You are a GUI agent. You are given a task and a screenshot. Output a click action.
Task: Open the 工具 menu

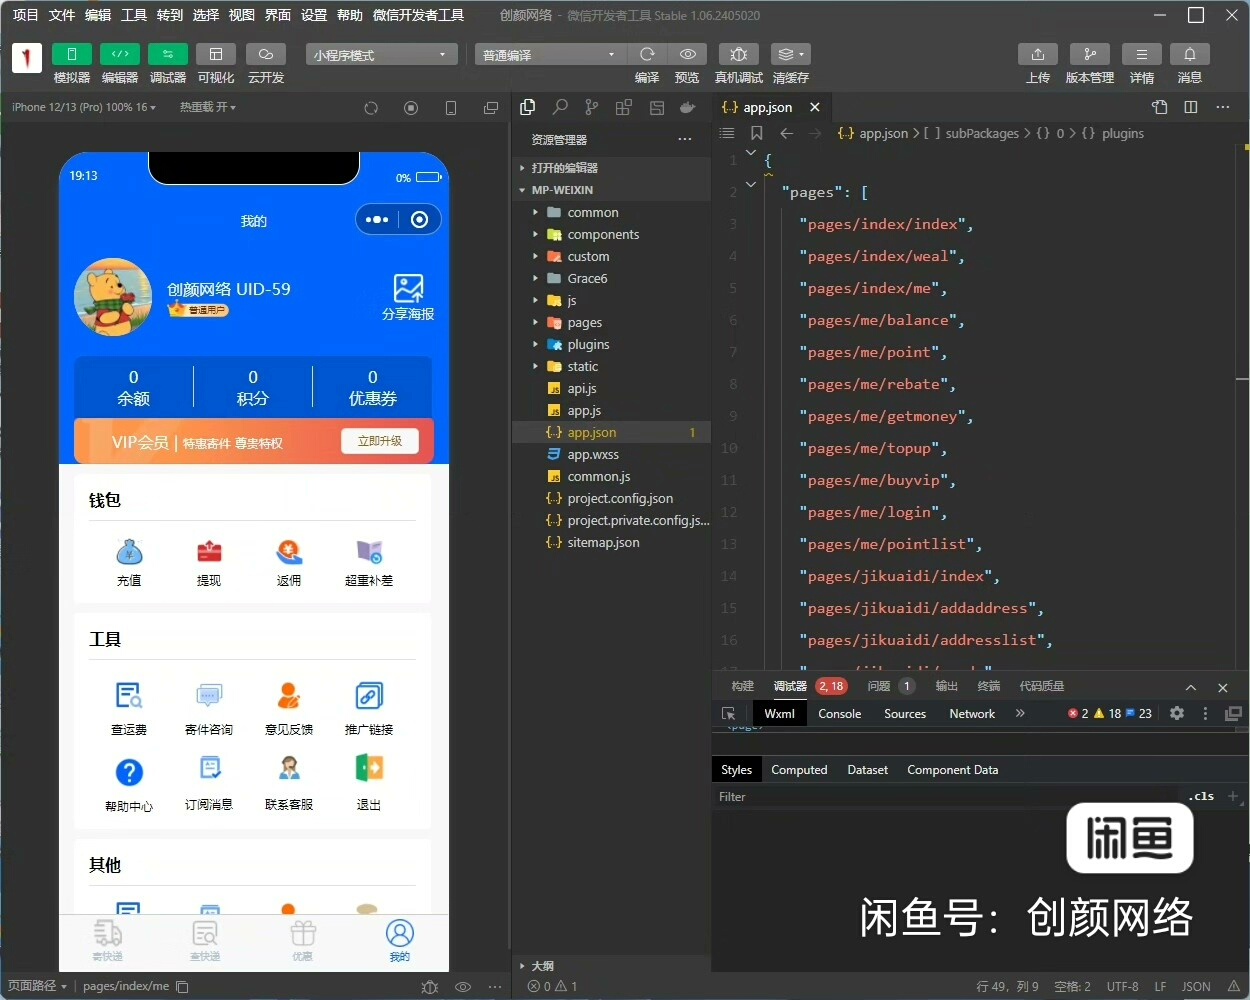click(x=134, y=15)
